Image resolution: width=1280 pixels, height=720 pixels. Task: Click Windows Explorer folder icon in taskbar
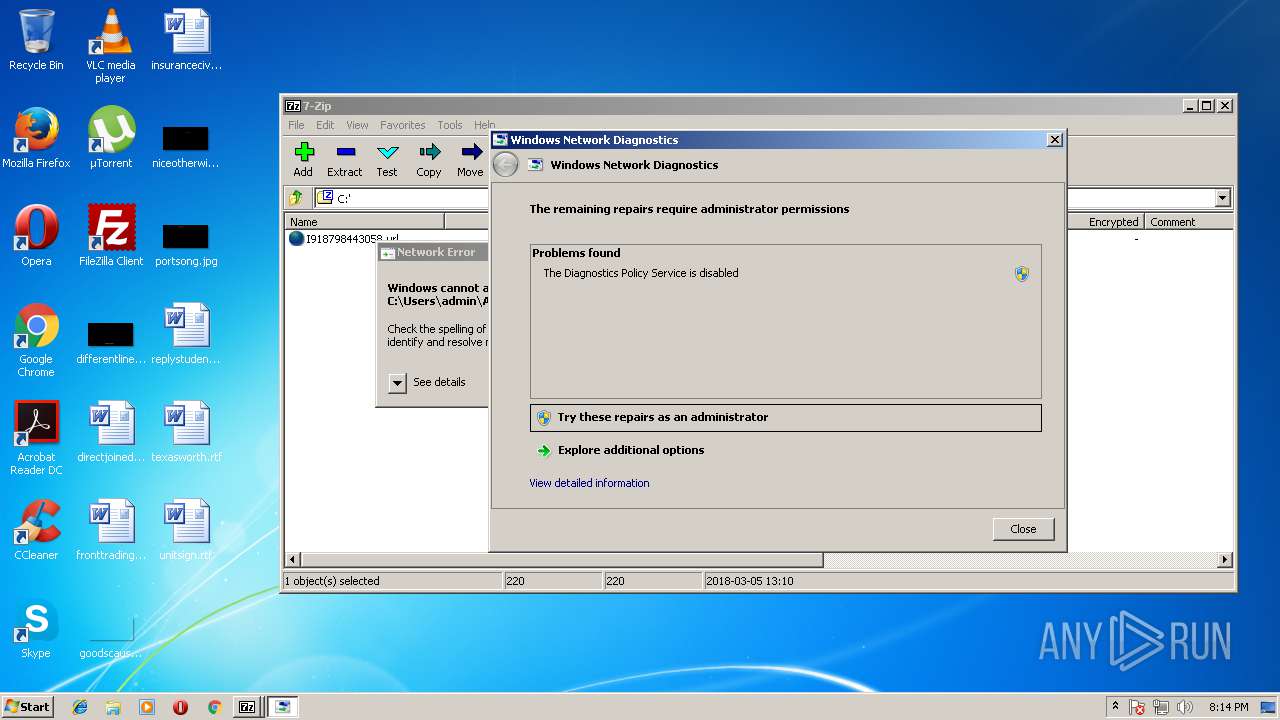113,707
